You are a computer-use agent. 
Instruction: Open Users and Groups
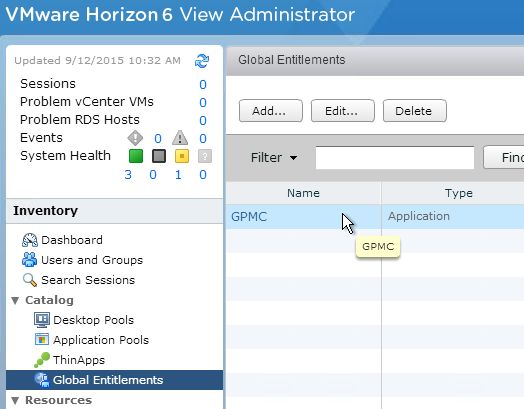click(x=92, y=260)
